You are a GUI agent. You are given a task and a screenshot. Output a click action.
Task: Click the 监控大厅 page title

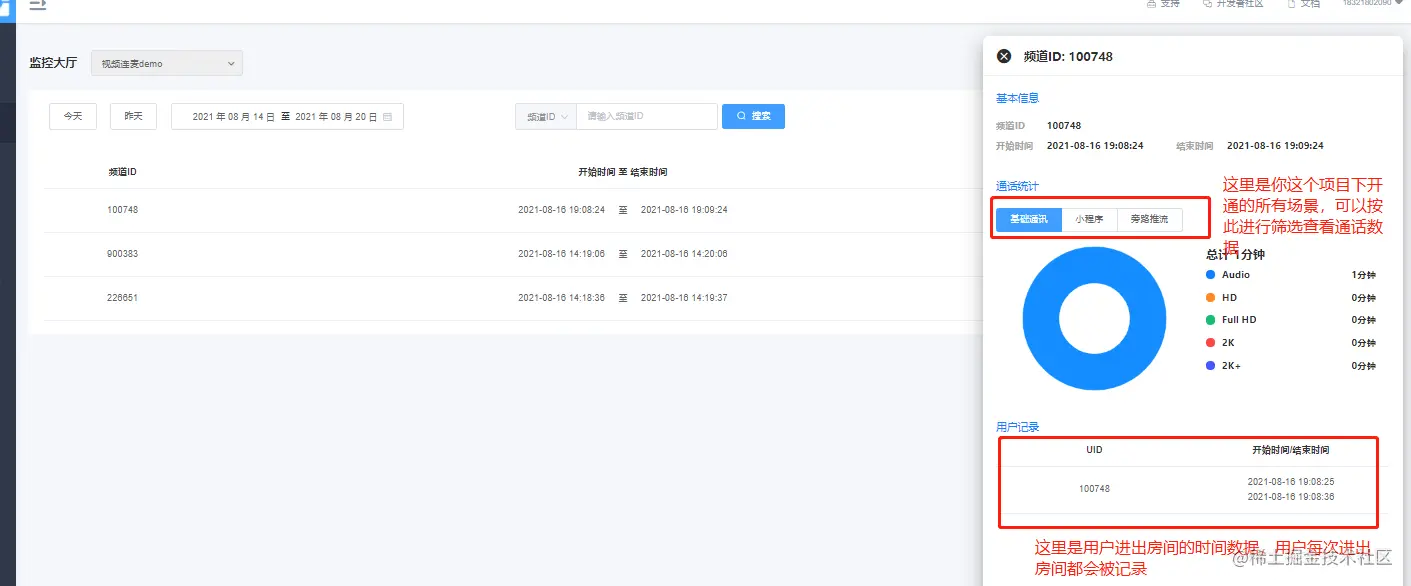[x=53, y=63]
